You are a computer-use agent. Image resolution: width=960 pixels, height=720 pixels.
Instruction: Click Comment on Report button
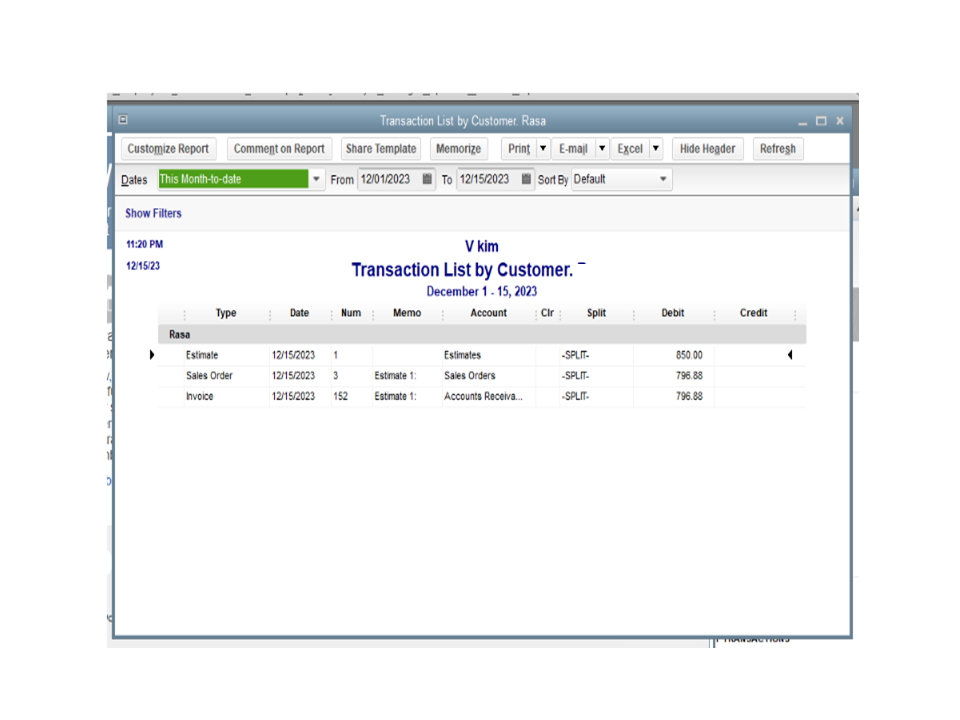pyautogui.click(x=279, y=149)
